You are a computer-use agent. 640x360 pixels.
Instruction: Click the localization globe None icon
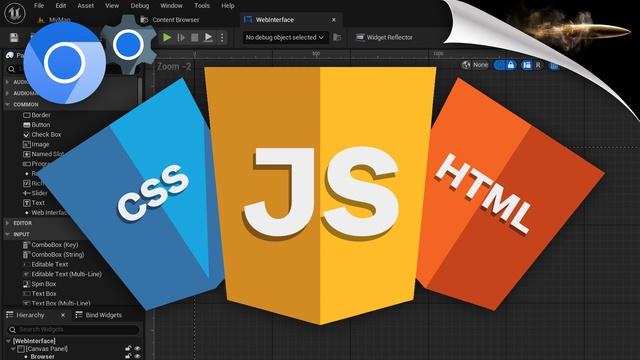pyautogui.click(x=466, y=65)
